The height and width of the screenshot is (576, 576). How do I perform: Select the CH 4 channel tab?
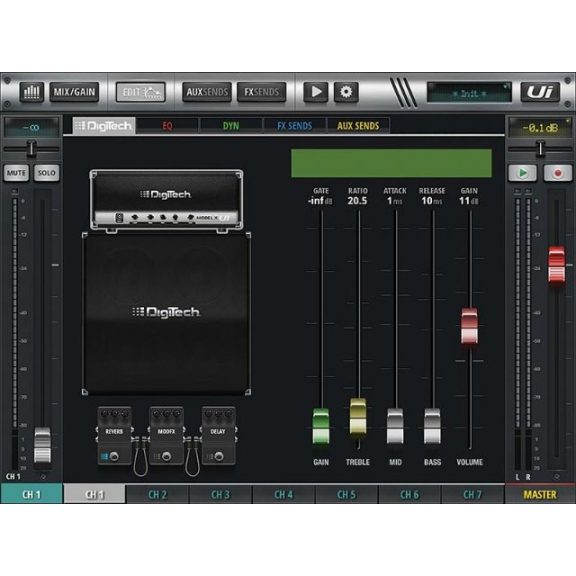tap(284, 494)
